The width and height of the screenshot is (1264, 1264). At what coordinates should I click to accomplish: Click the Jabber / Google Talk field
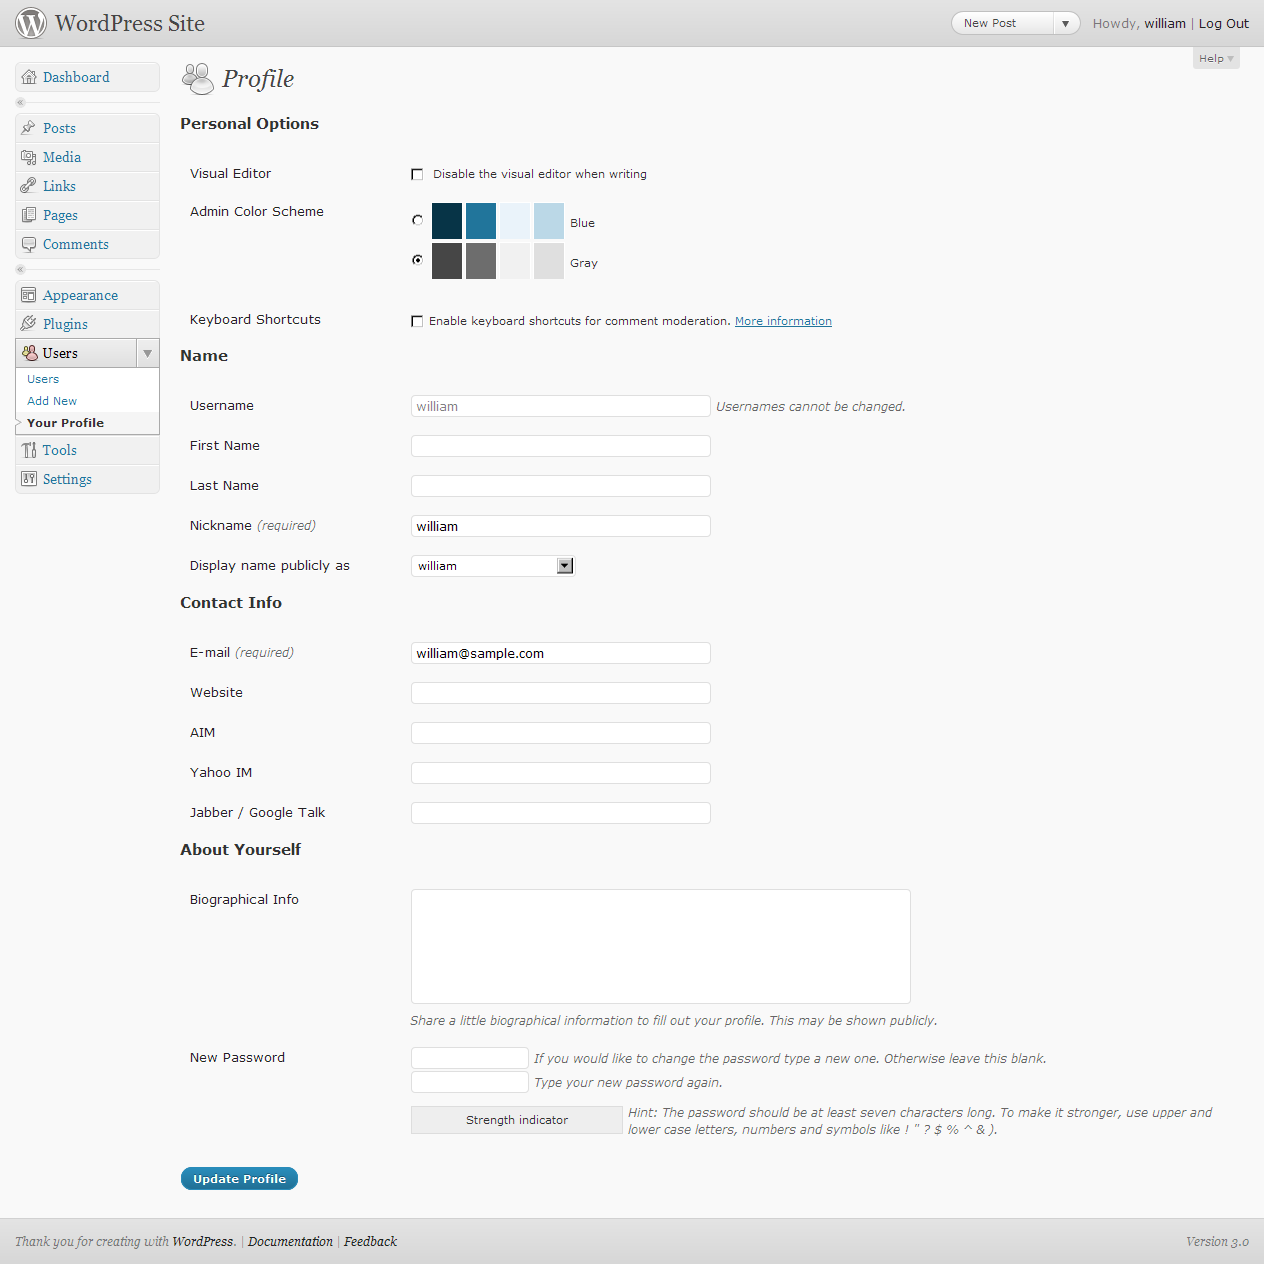[x=561, y=813]
